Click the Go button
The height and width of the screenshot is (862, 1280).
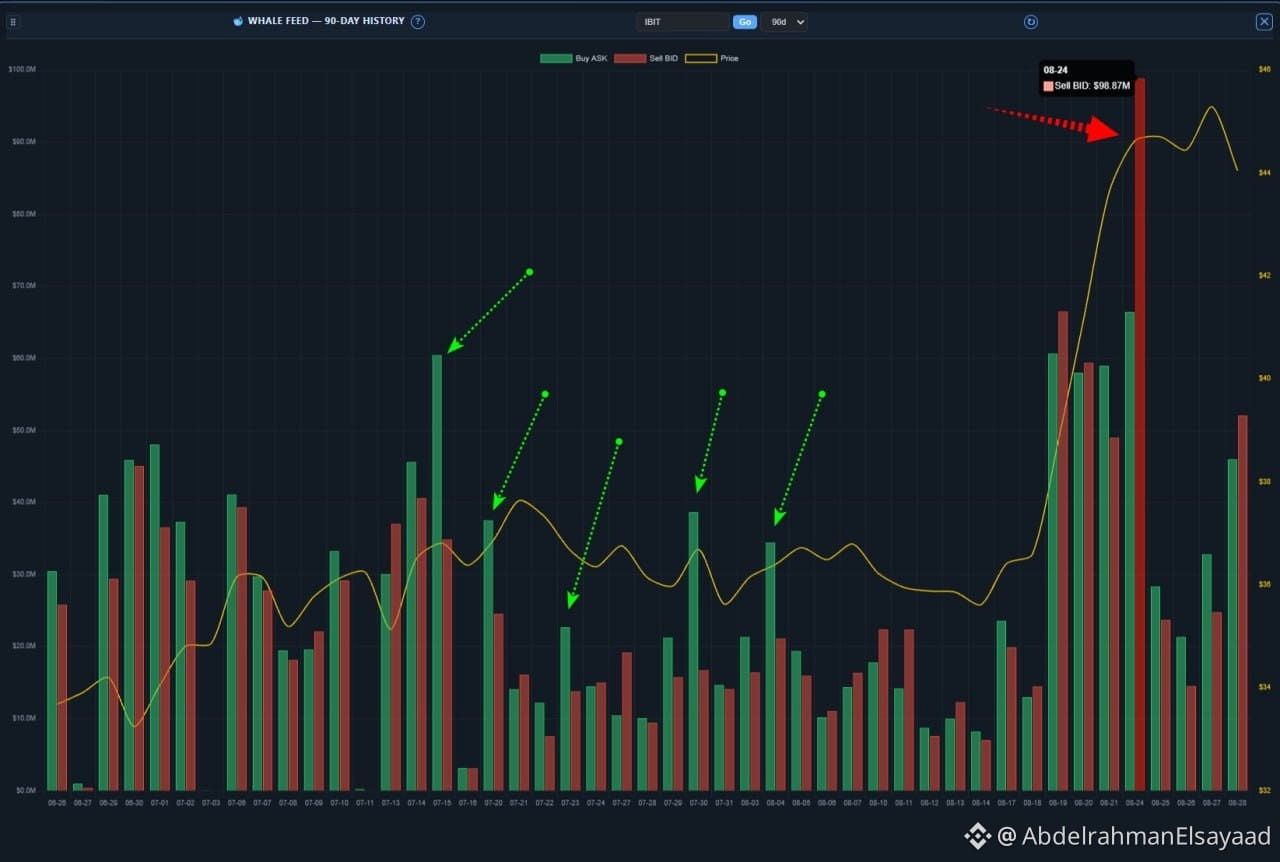[x=745, y=22]
